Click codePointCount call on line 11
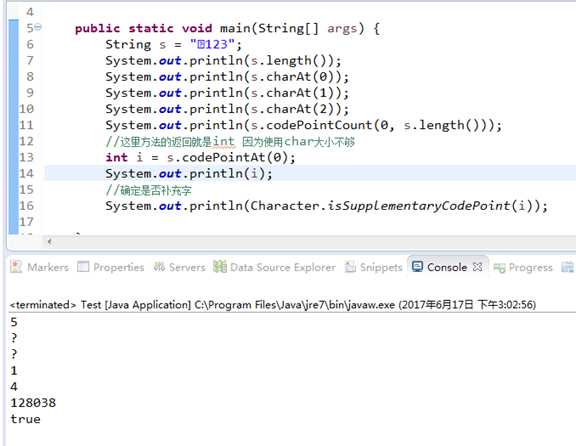 coord(368,125)
